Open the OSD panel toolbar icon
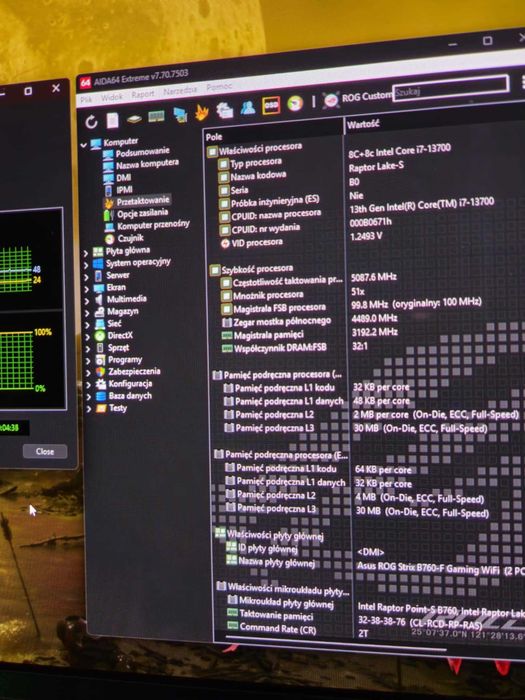Screen dimensions: 525x700 click(x=271, y=105)
